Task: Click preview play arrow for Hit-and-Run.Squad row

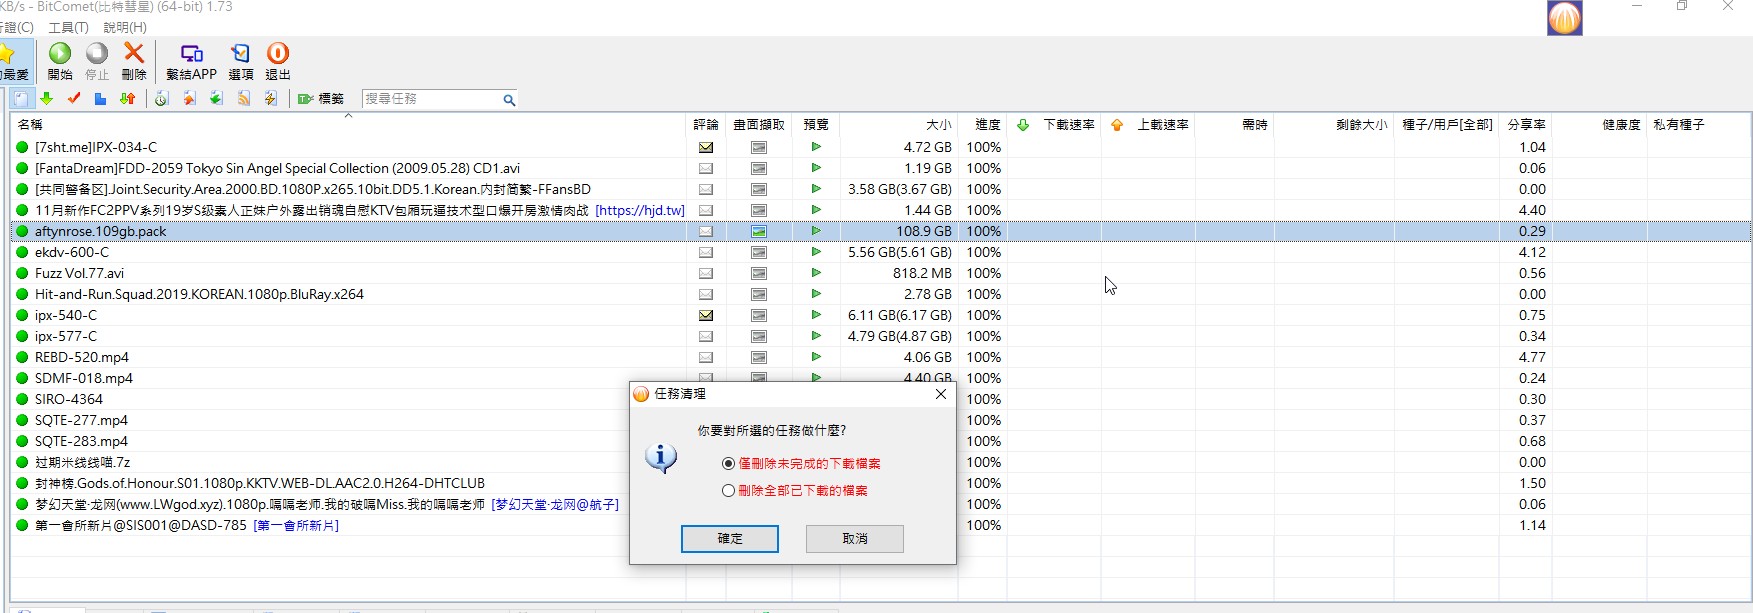Action: coord(816,294)
